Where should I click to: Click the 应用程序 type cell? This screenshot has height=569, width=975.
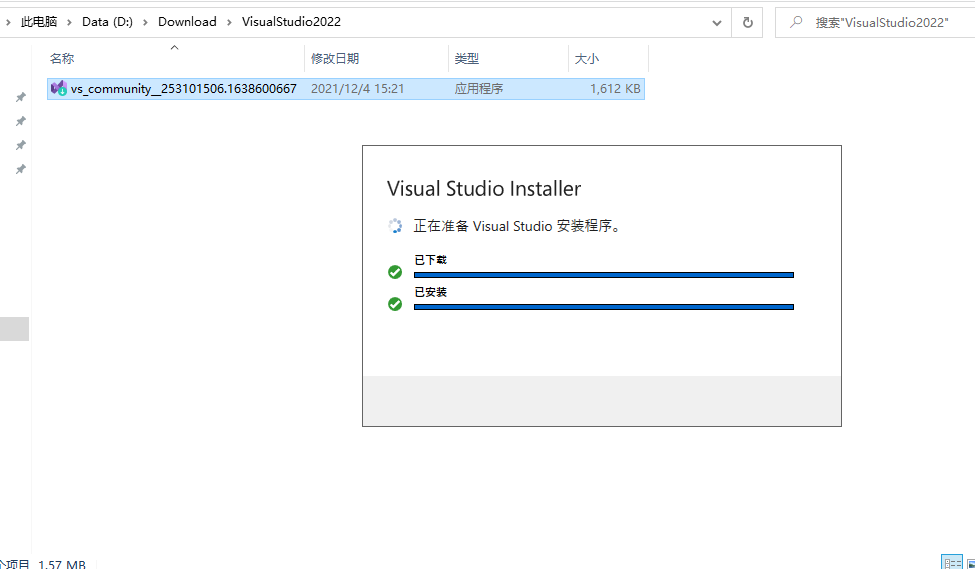(x=479, y=89)
